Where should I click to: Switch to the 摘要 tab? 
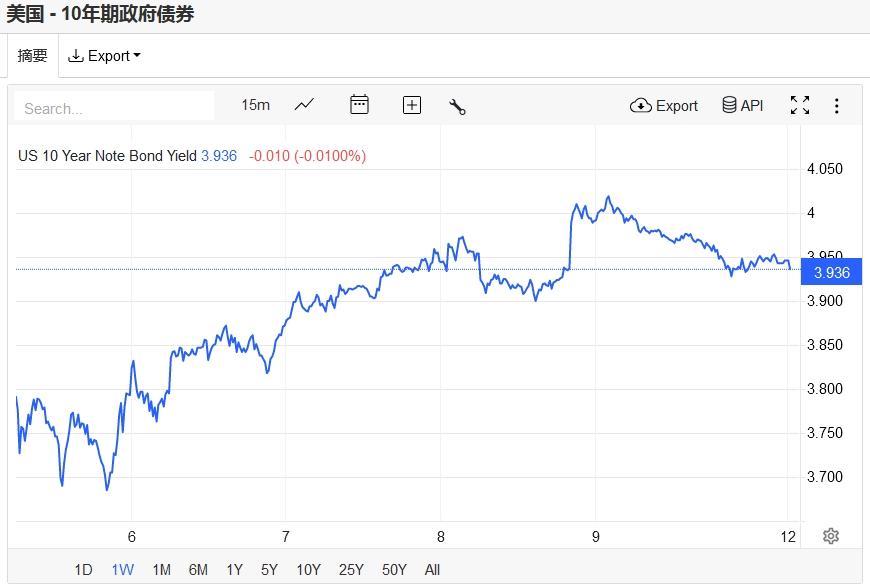pos(33,56)
